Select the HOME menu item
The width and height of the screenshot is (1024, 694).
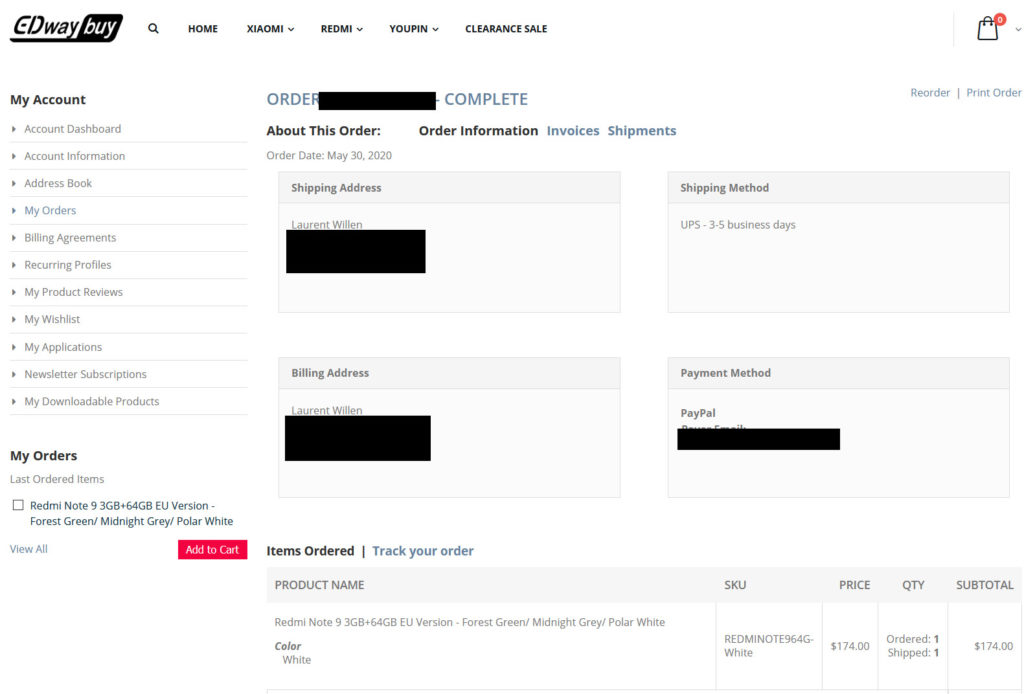tap(202, 29)
